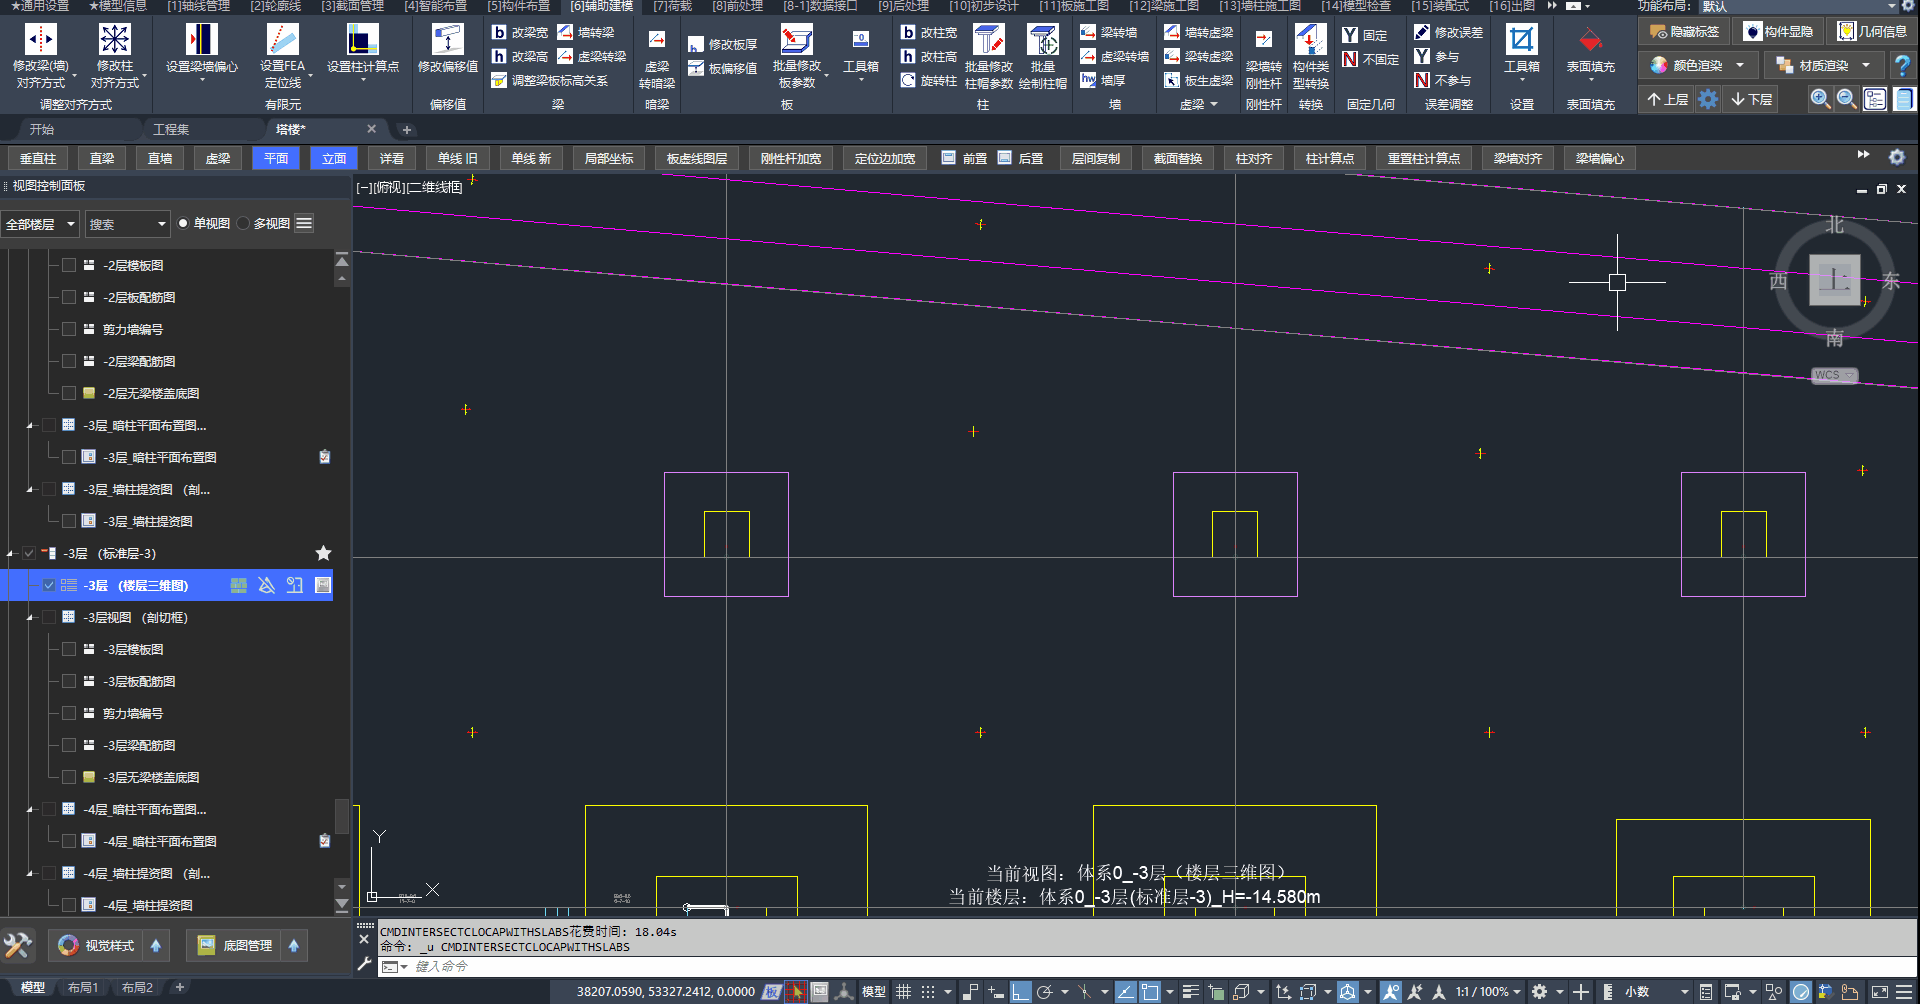Image resolution: width=1920 pixels, height=1004 pixels.
Task: Open the 修改偏移值 tool icon
Action: [x=447, y=39]
